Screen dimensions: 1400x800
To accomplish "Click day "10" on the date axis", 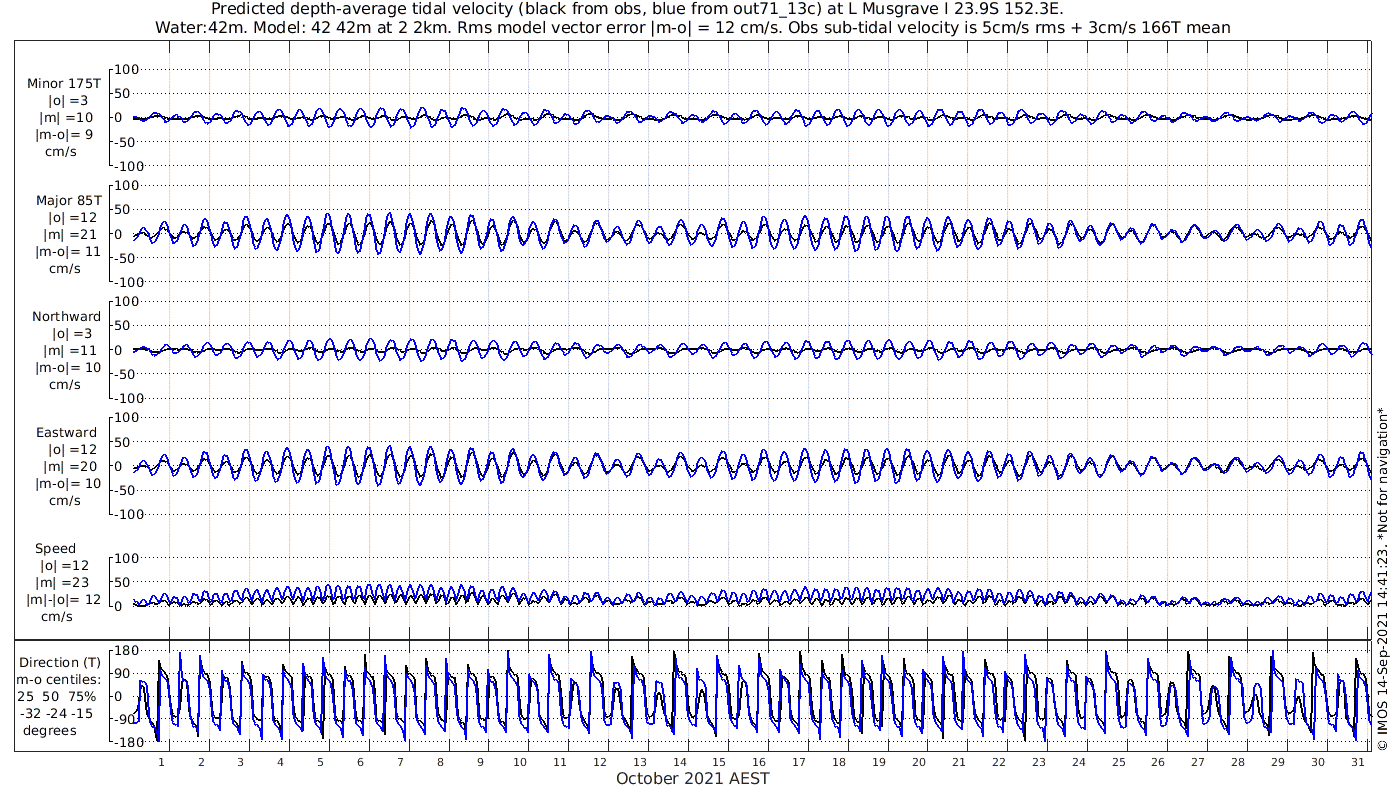I will click(520, 762).
